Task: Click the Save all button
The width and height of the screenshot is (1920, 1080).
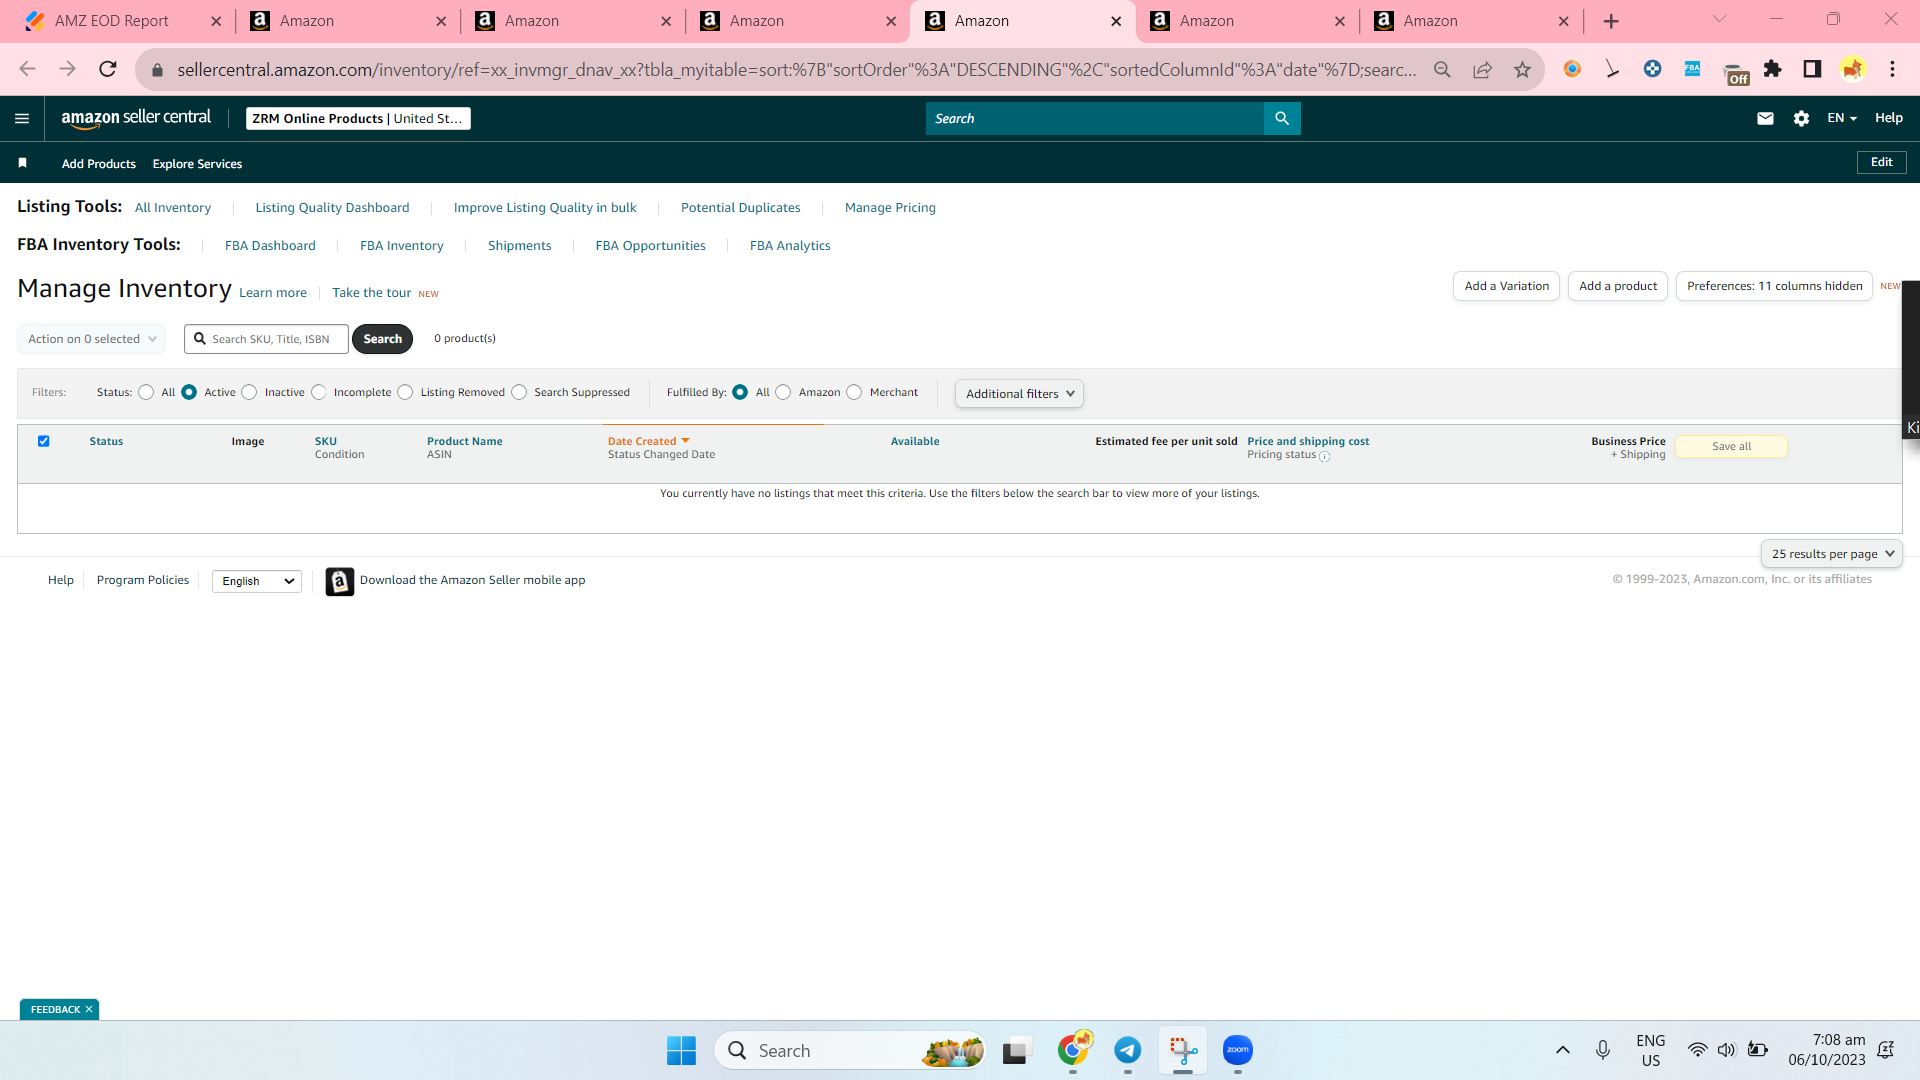Action: (1731, 447)
